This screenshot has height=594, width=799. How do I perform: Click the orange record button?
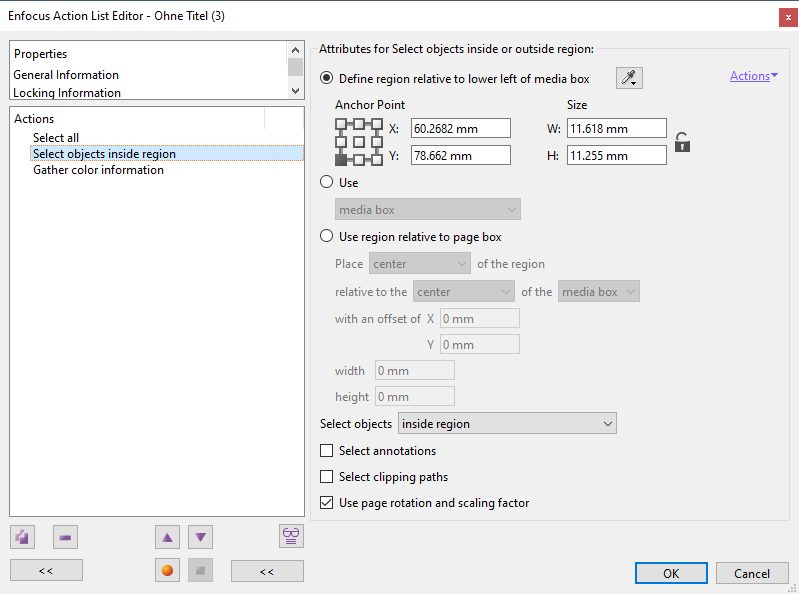(x=167, y=571)
